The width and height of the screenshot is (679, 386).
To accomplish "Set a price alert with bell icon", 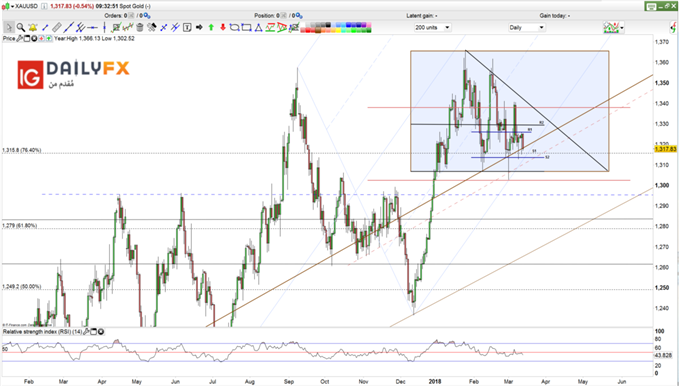I will [x=32, y=27].
